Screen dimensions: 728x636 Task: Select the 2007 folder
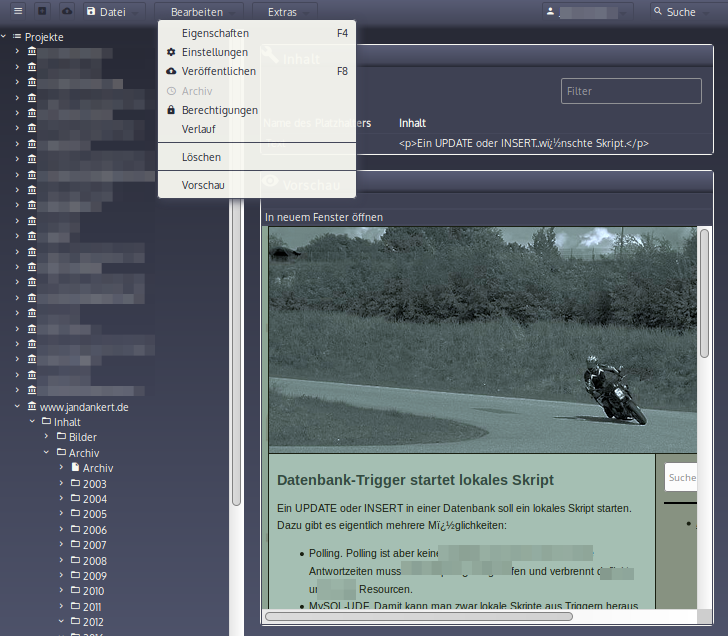tap(95, 545)
